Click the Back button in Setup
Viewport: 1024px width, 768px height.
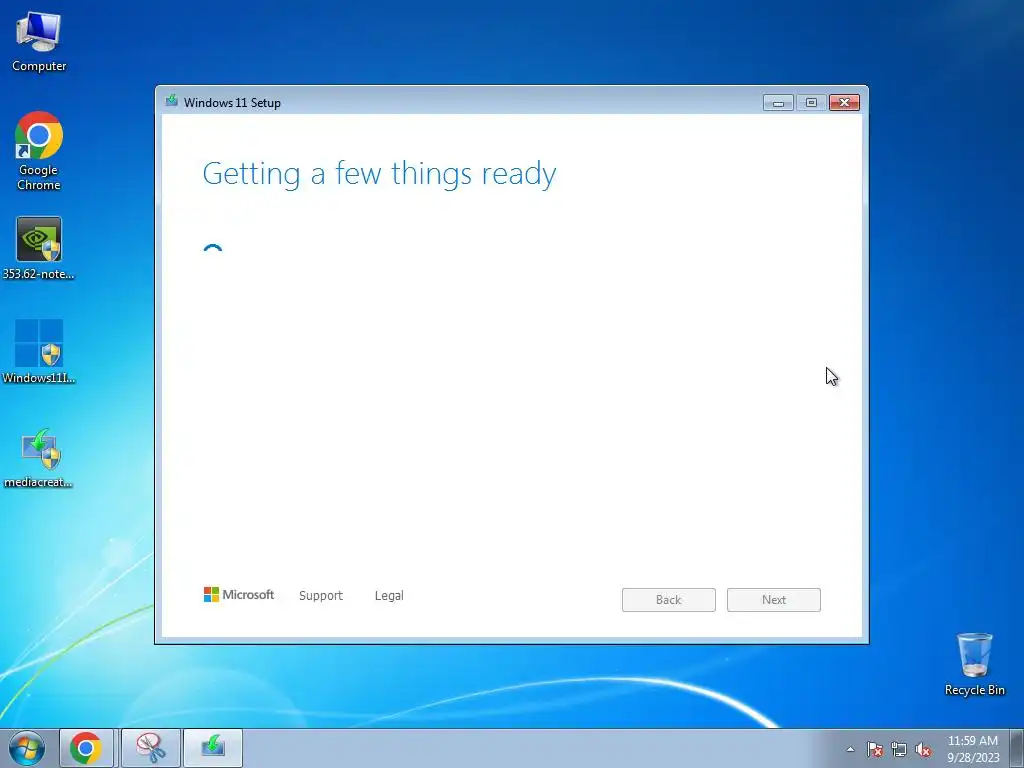pyautogui.click(x=669, y=600)
